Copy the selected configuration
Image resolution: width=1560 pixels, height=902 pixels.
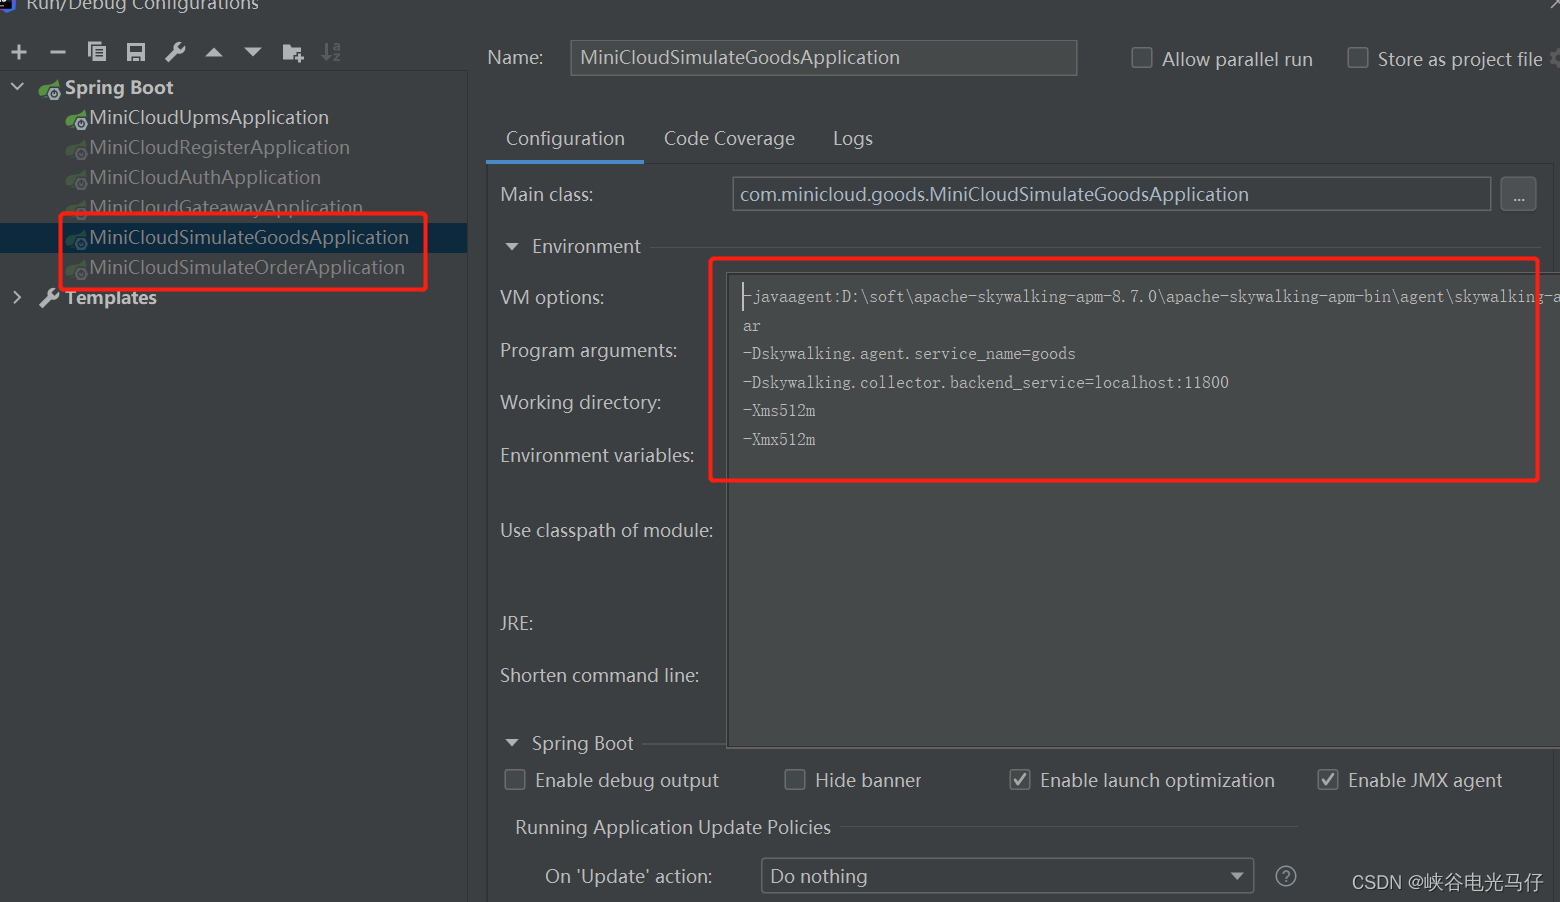click(97, 52)
